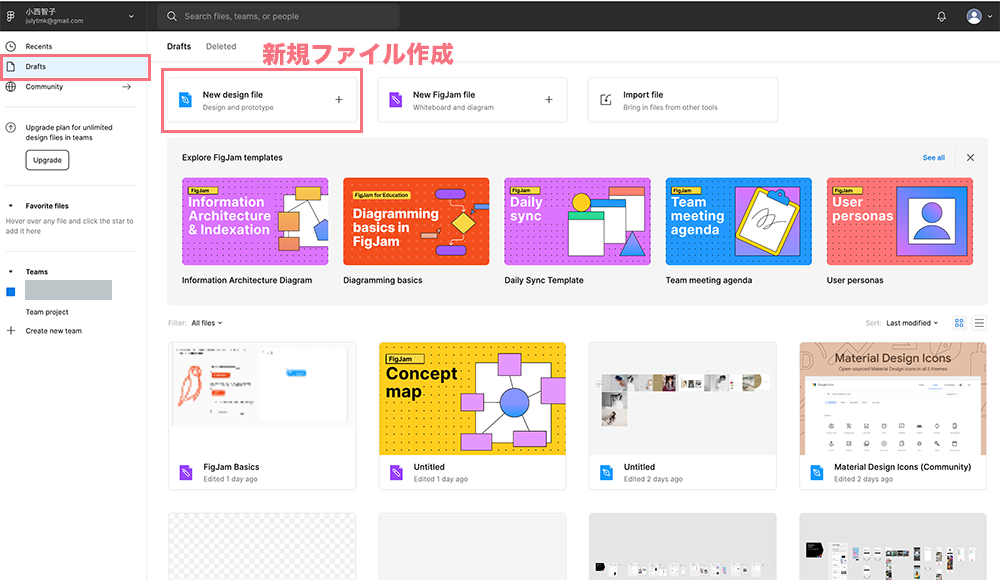Image resolution: width=1000 pixels, height=580 pixels.
Task: Click the Import file icon
Action: coord(605,100)
